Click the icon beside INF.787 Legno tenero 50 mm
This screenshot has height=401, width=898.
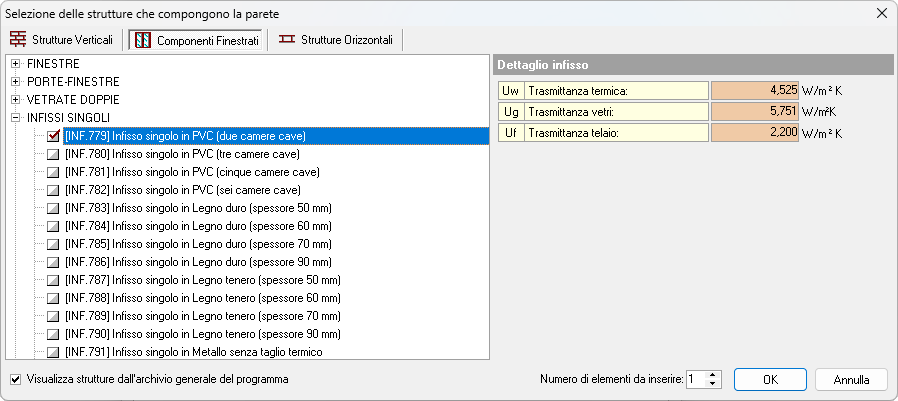pos(54,280)
